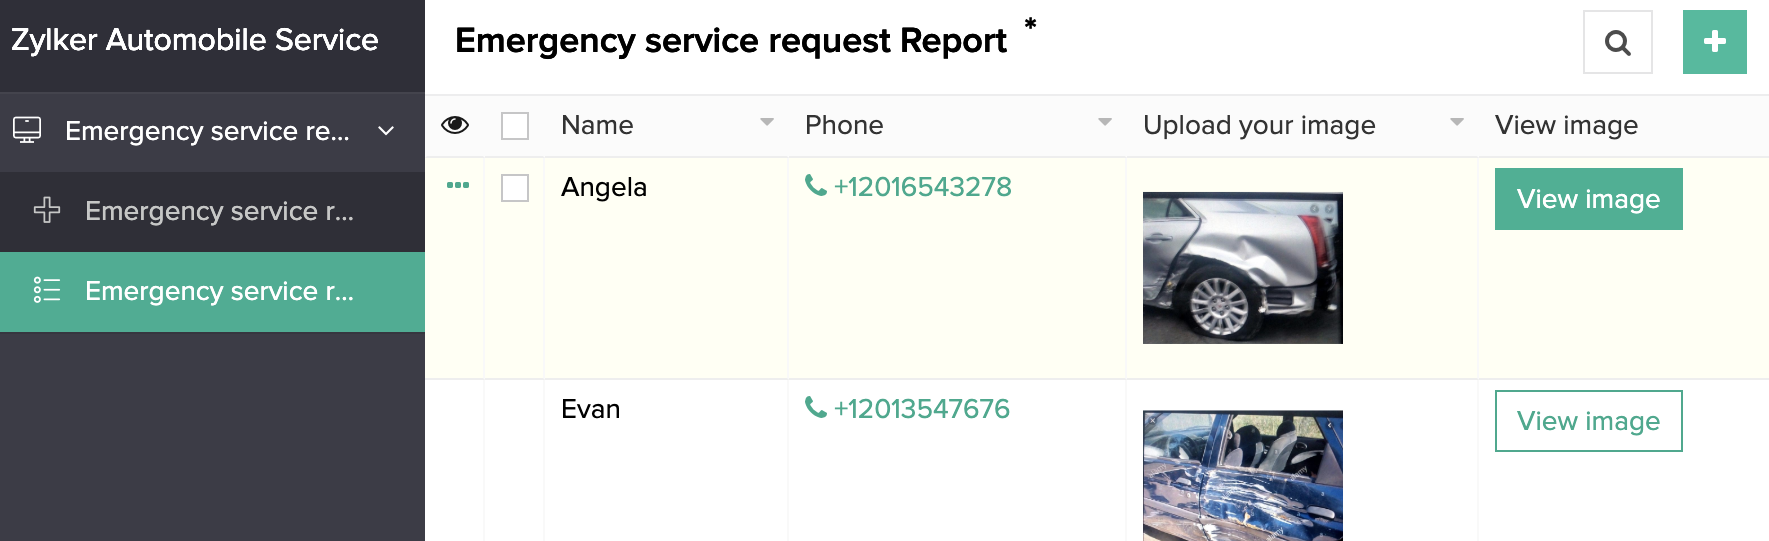Open the Phone column dropdown arrow
The image size is (1769, 541).
(x=1105, y=122)
